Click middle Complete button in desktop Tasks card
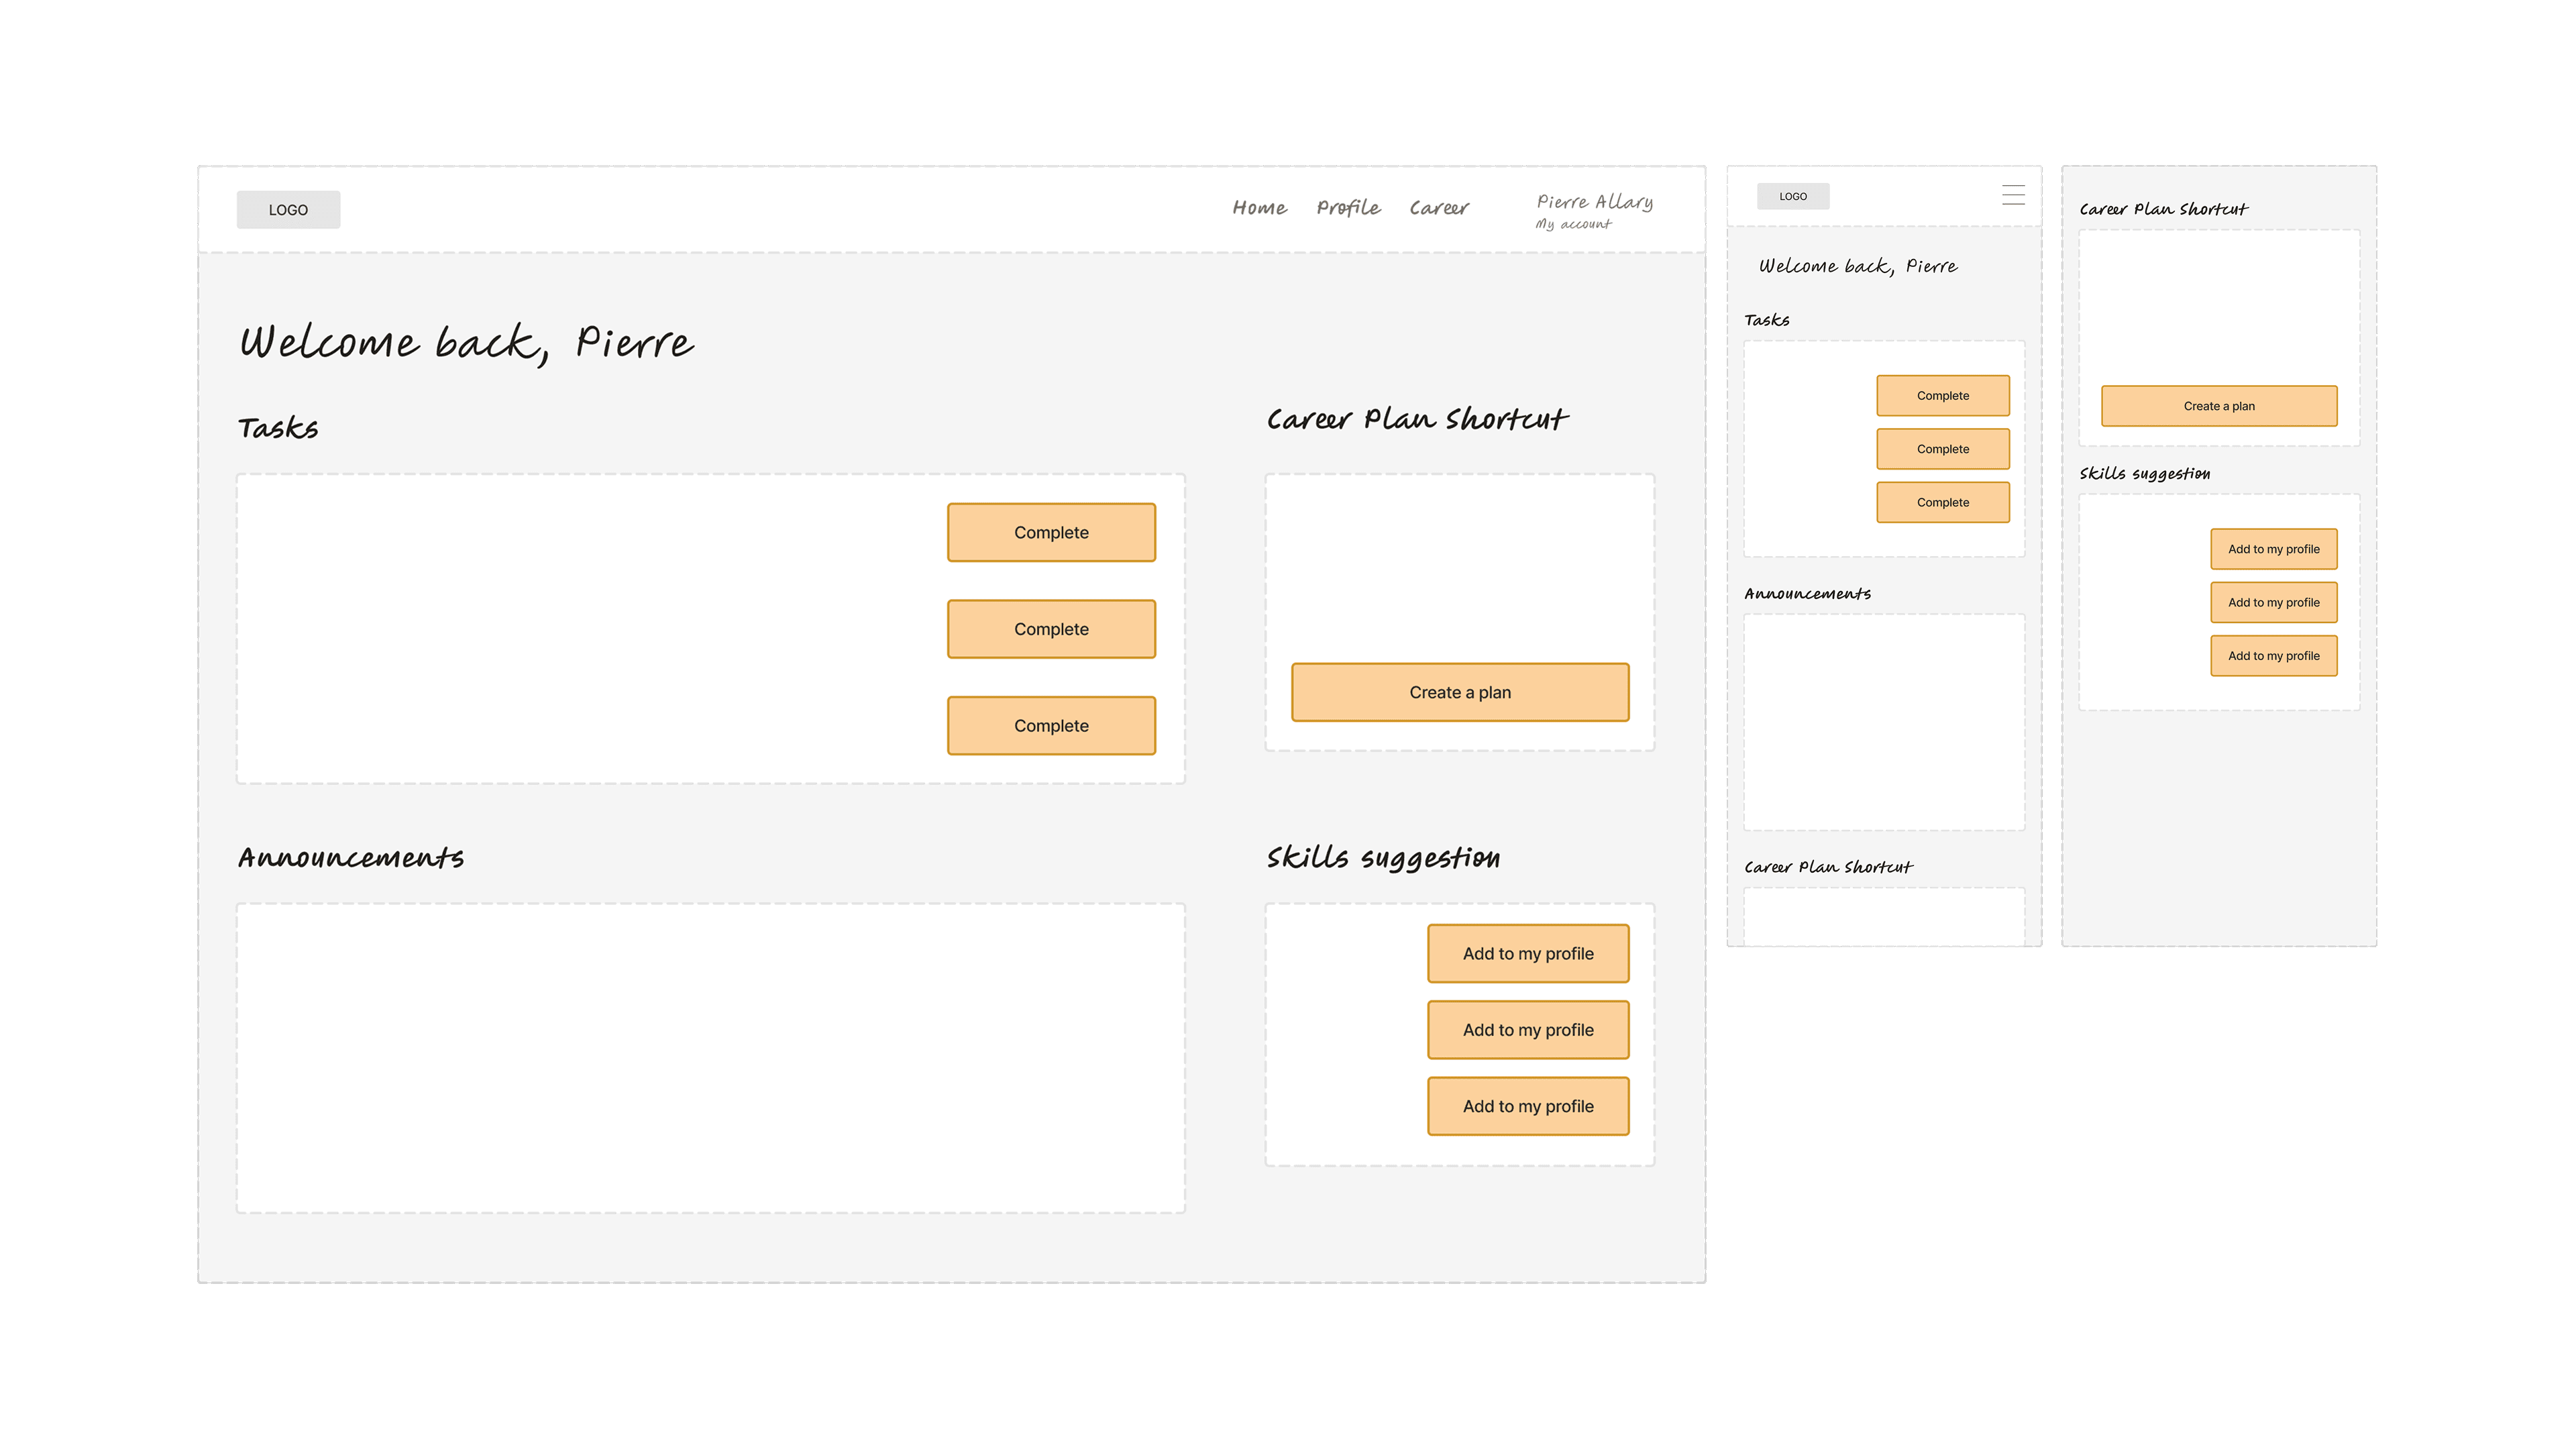2576x1449 pixels. click(1051, 629)
